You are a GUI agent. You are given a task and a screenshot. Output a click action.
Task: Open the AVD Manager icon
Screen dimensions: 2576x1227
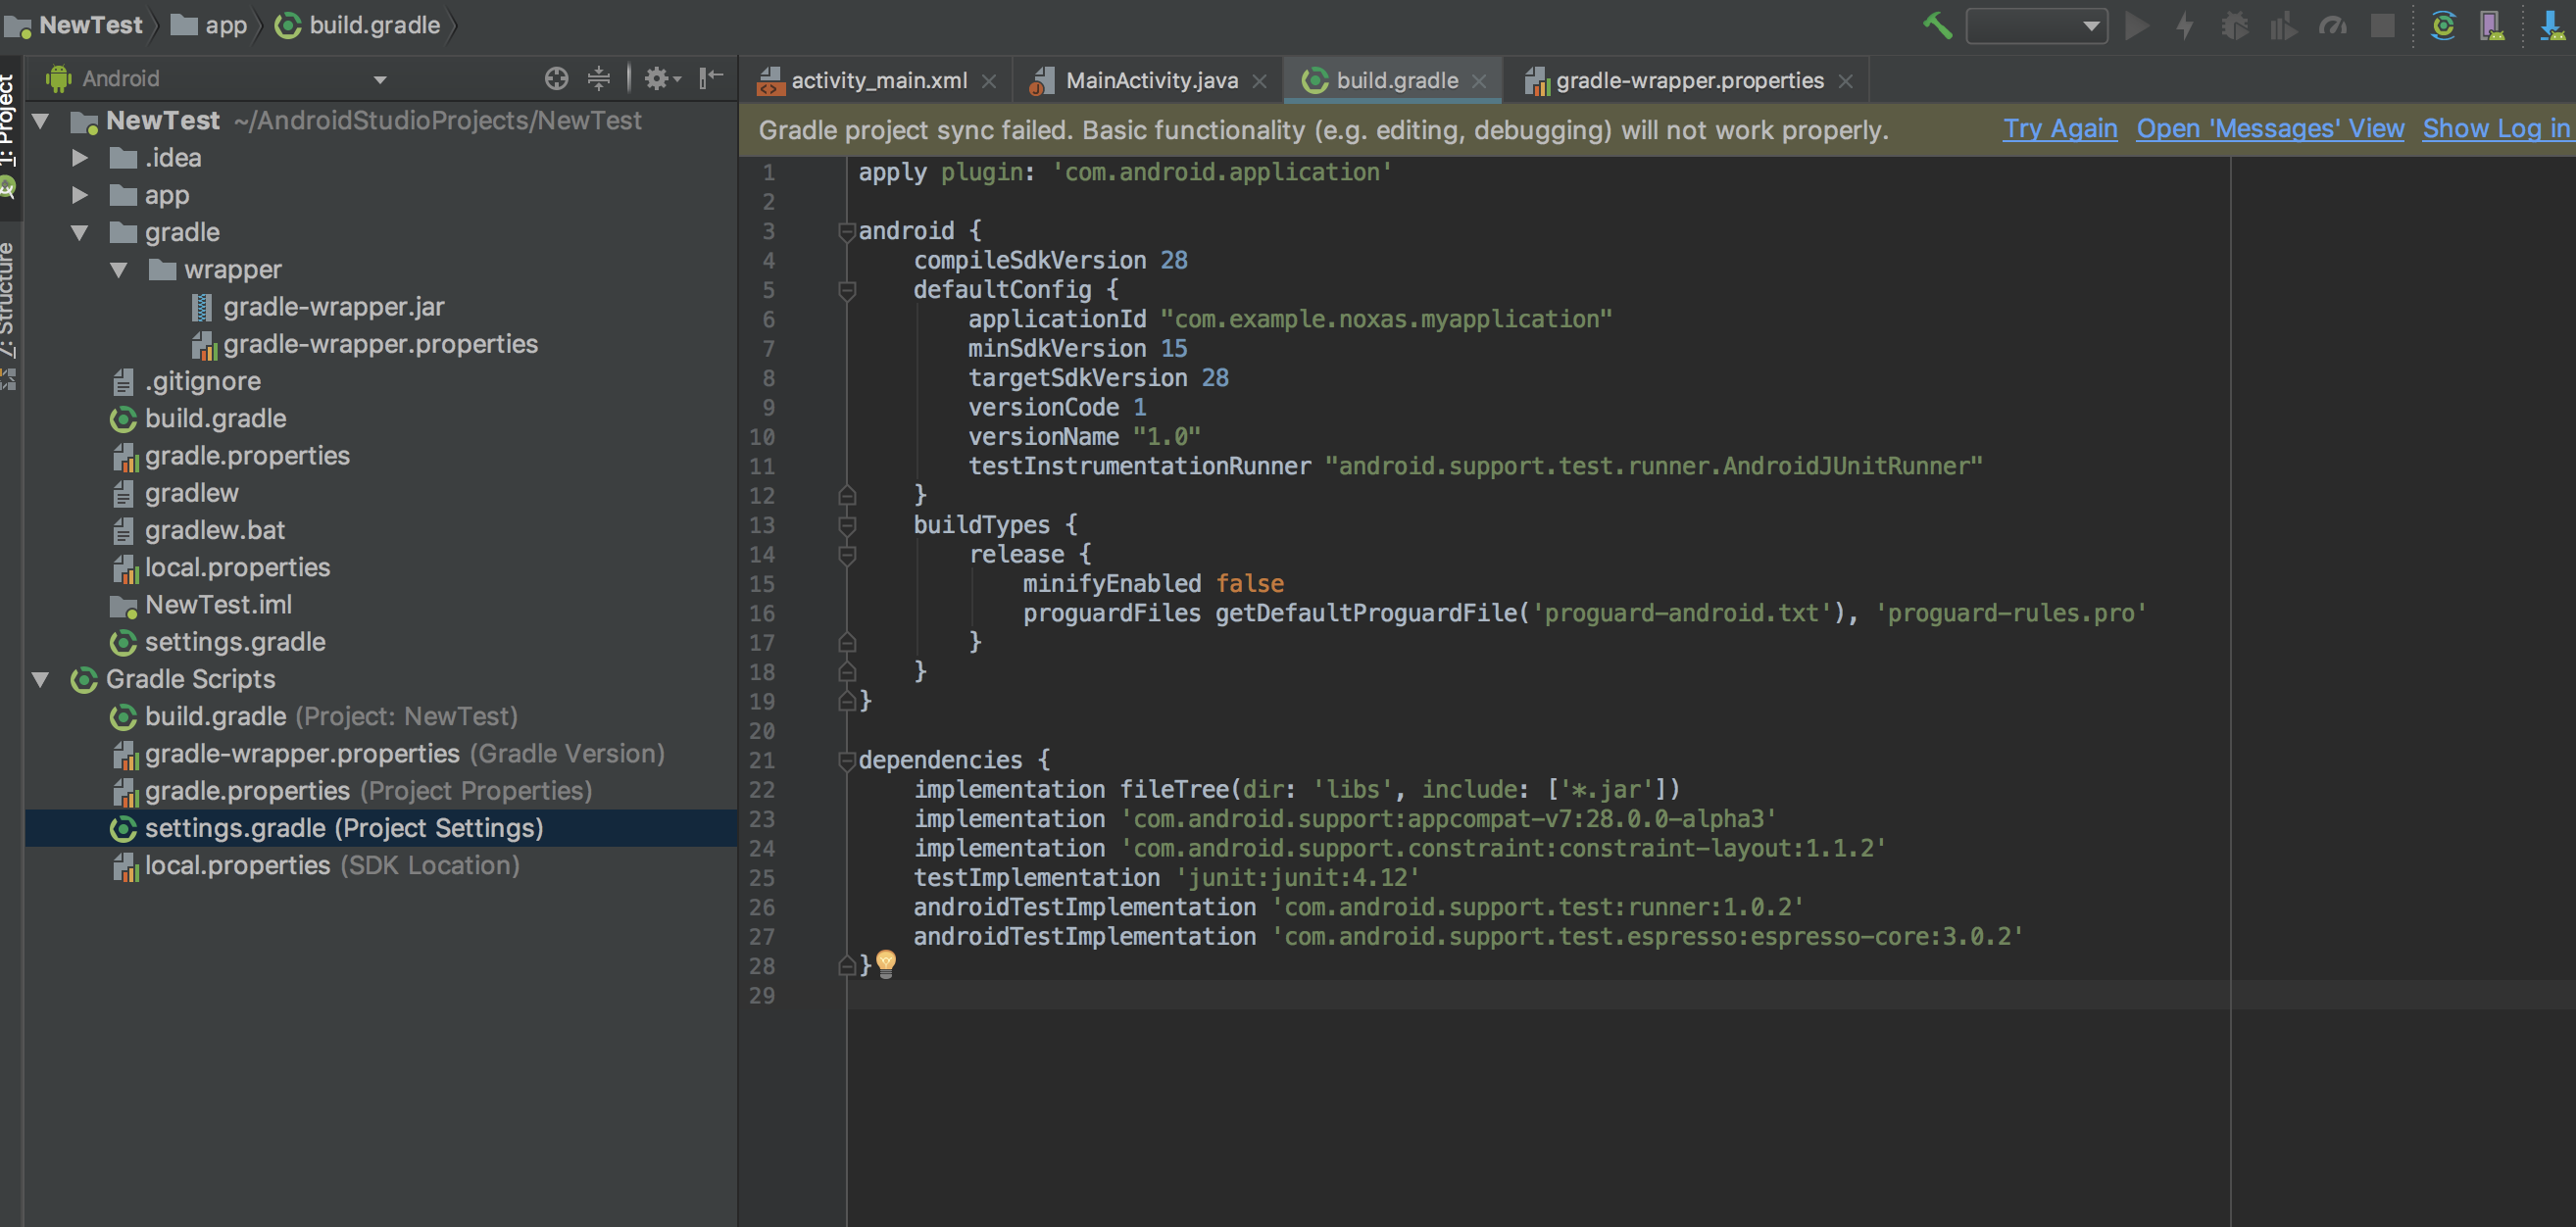click(2492, 26)
